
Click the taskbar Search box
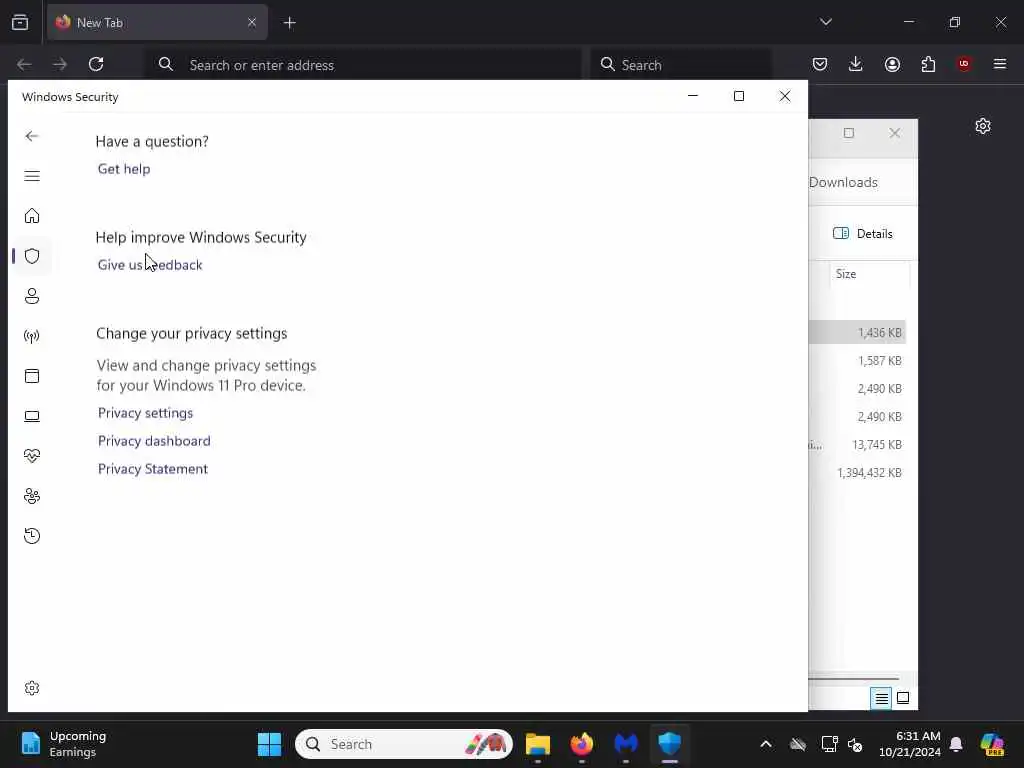pos(404,744)
